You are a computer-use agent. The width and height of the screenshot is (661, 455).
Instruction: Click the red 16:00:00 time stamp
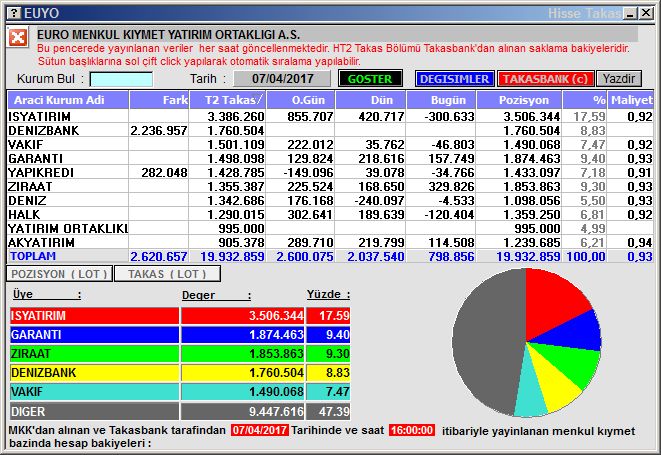pos(412,430)
